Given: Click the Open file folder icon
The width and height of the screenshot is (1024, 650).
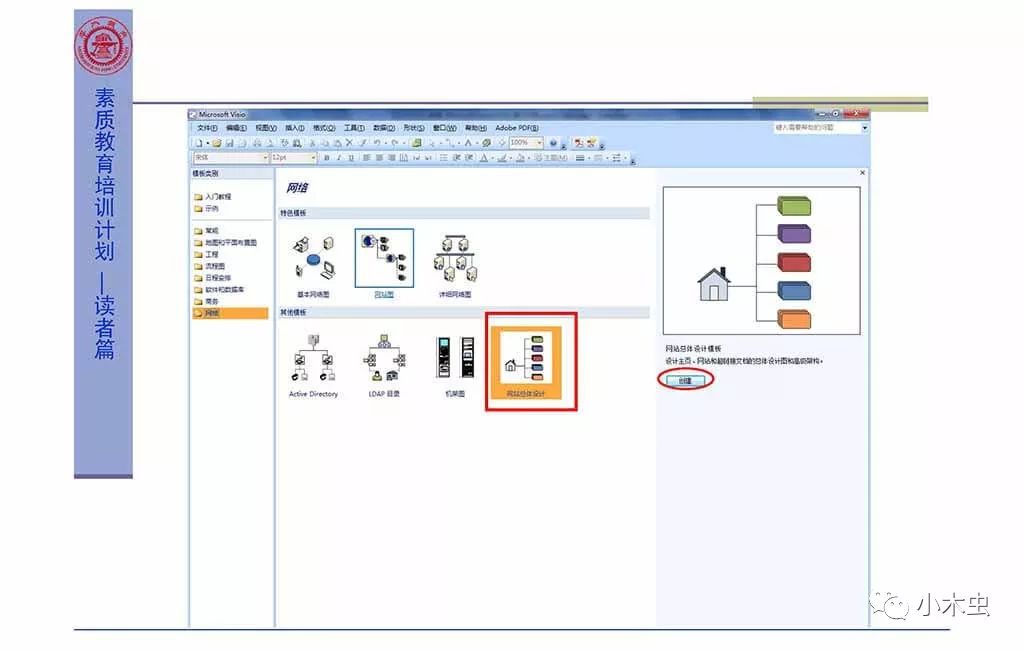Looking at the screenshot, I should (216, 143).
